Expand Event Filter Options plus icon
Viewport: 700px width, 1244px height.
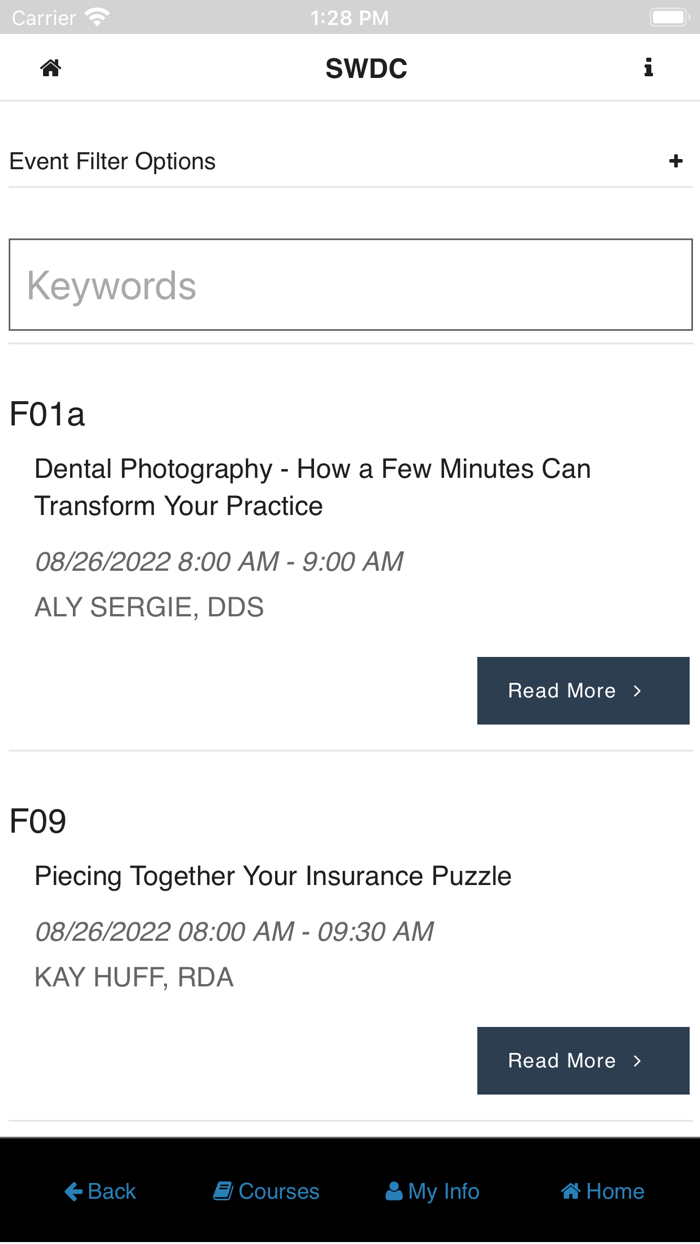tap(676, 161)
